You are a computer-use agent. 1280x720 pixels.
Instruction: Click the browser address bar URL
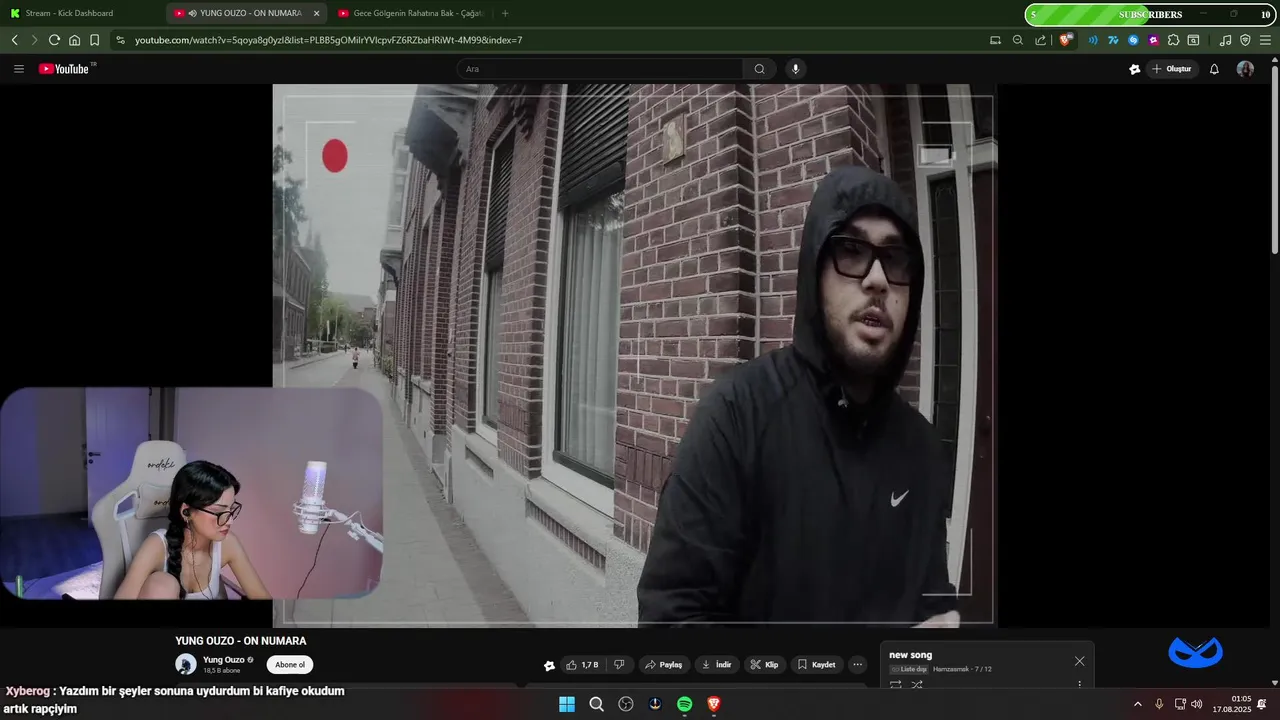(329, 40)
